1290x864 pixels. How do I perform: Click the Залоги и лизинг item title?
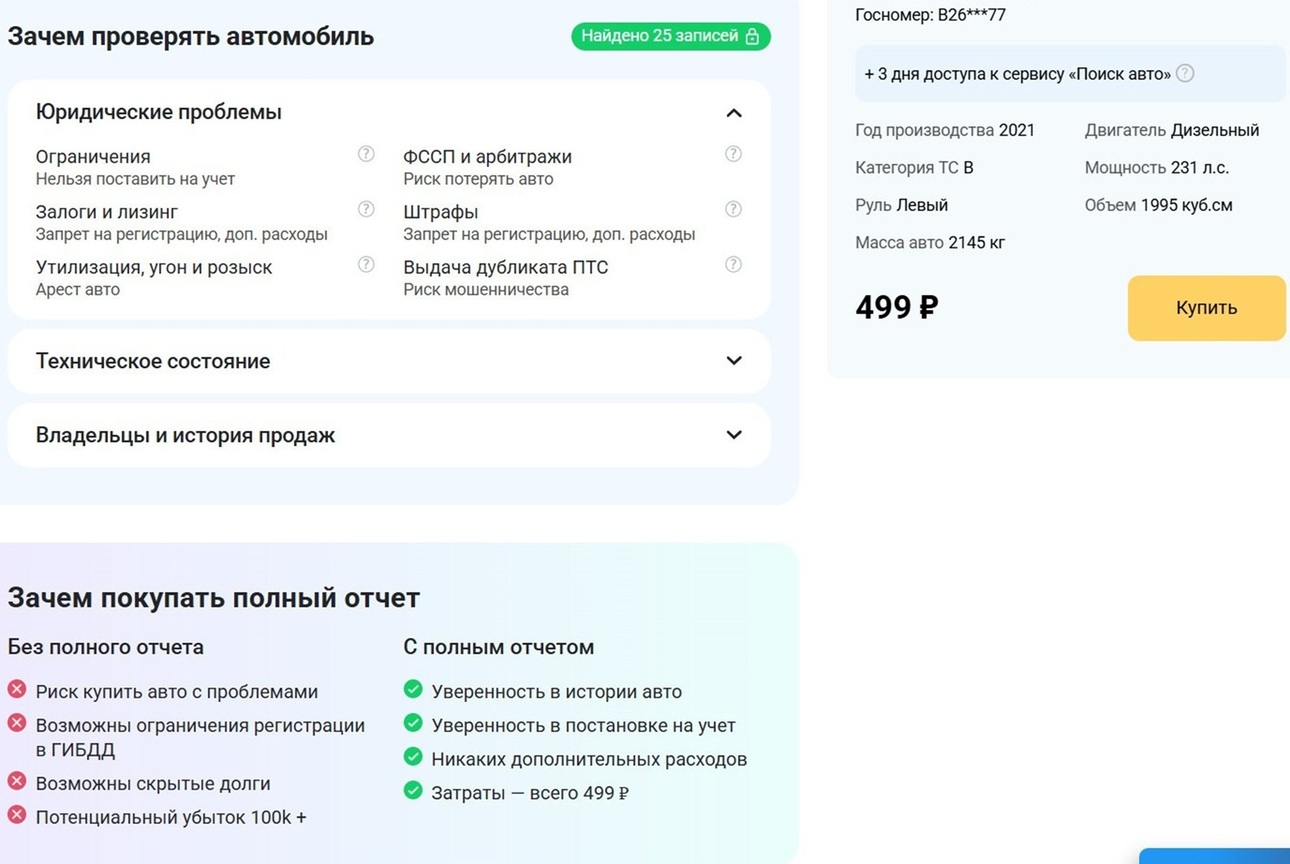point(107,212)
